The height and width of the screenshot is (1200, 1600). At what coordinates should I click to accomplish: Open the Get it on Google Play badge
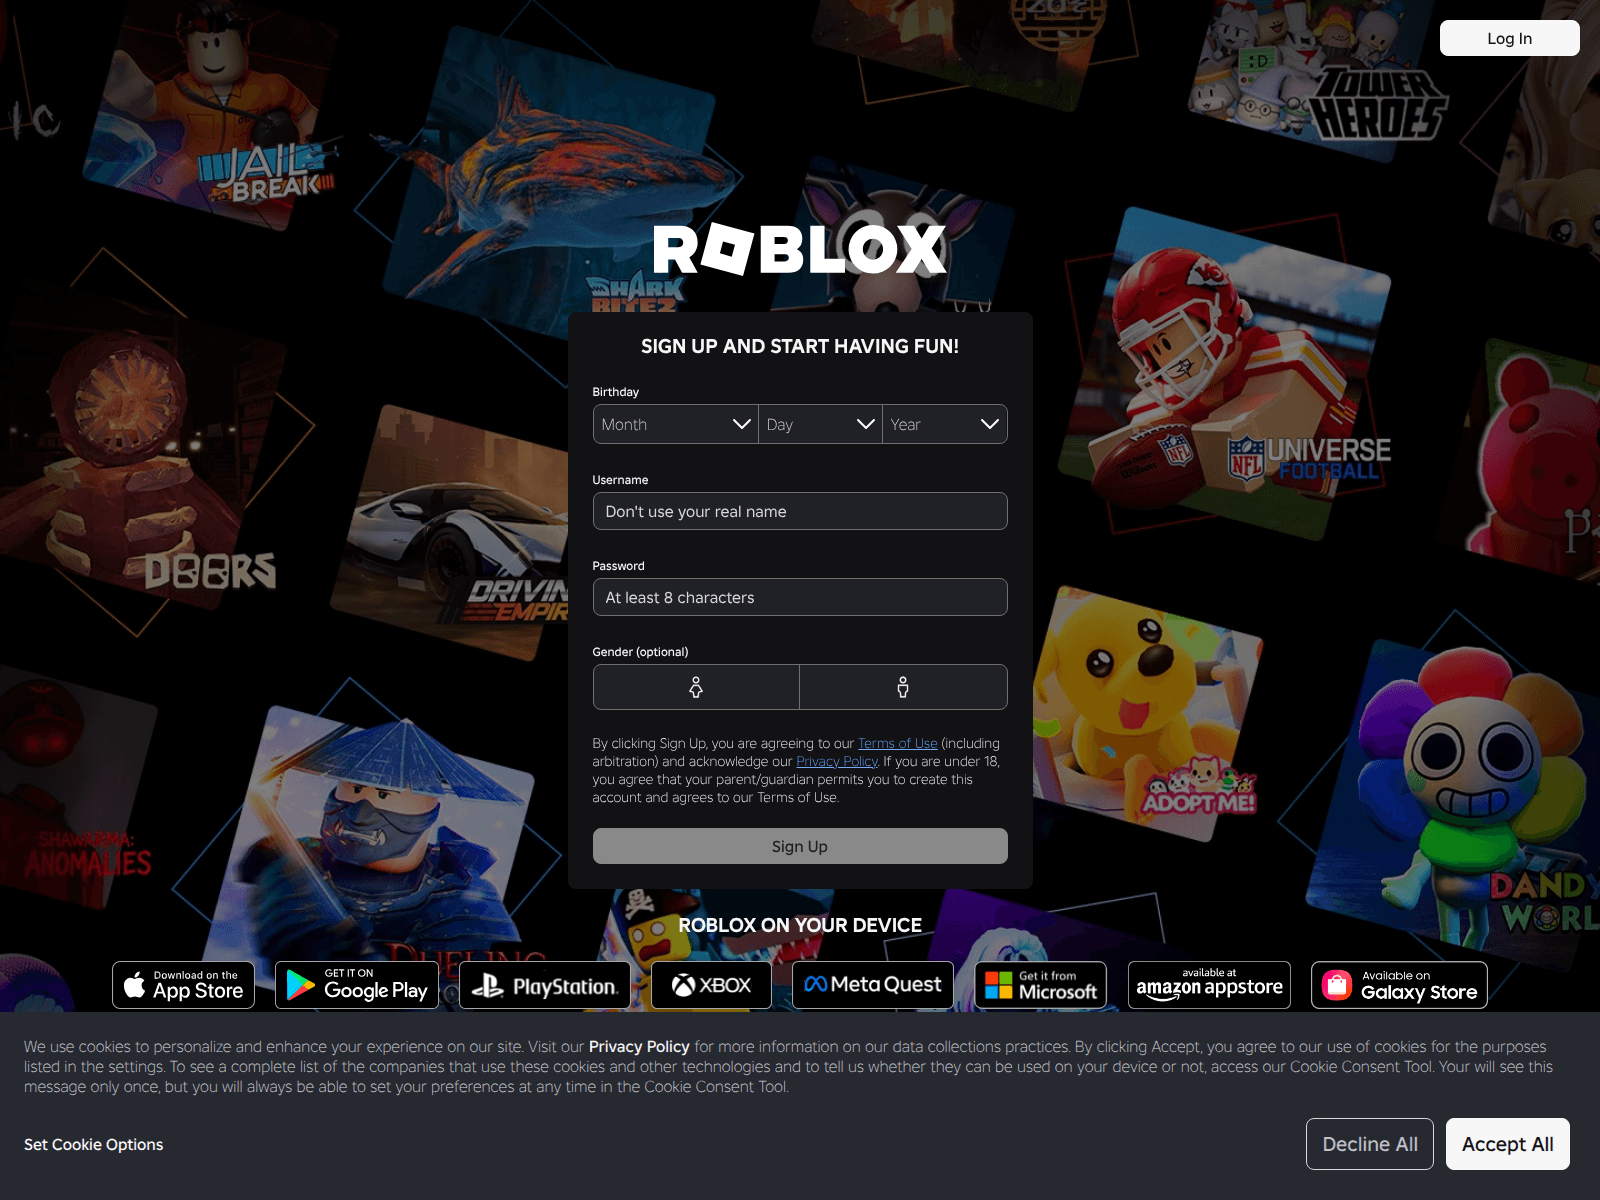point(357,985)
